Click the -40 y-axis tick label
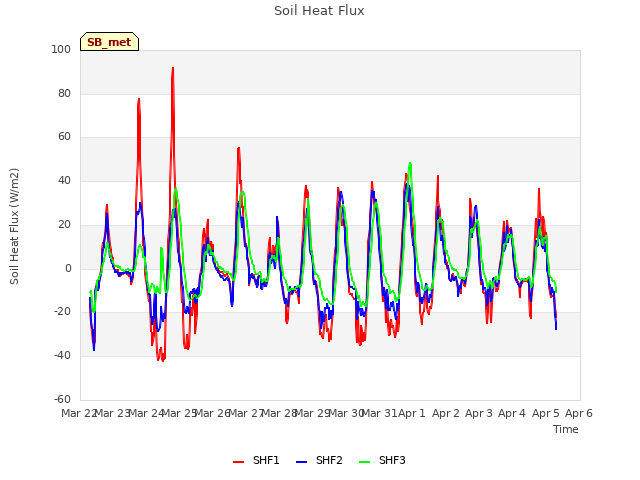The image size is (640, 480). tap(62, 356)
